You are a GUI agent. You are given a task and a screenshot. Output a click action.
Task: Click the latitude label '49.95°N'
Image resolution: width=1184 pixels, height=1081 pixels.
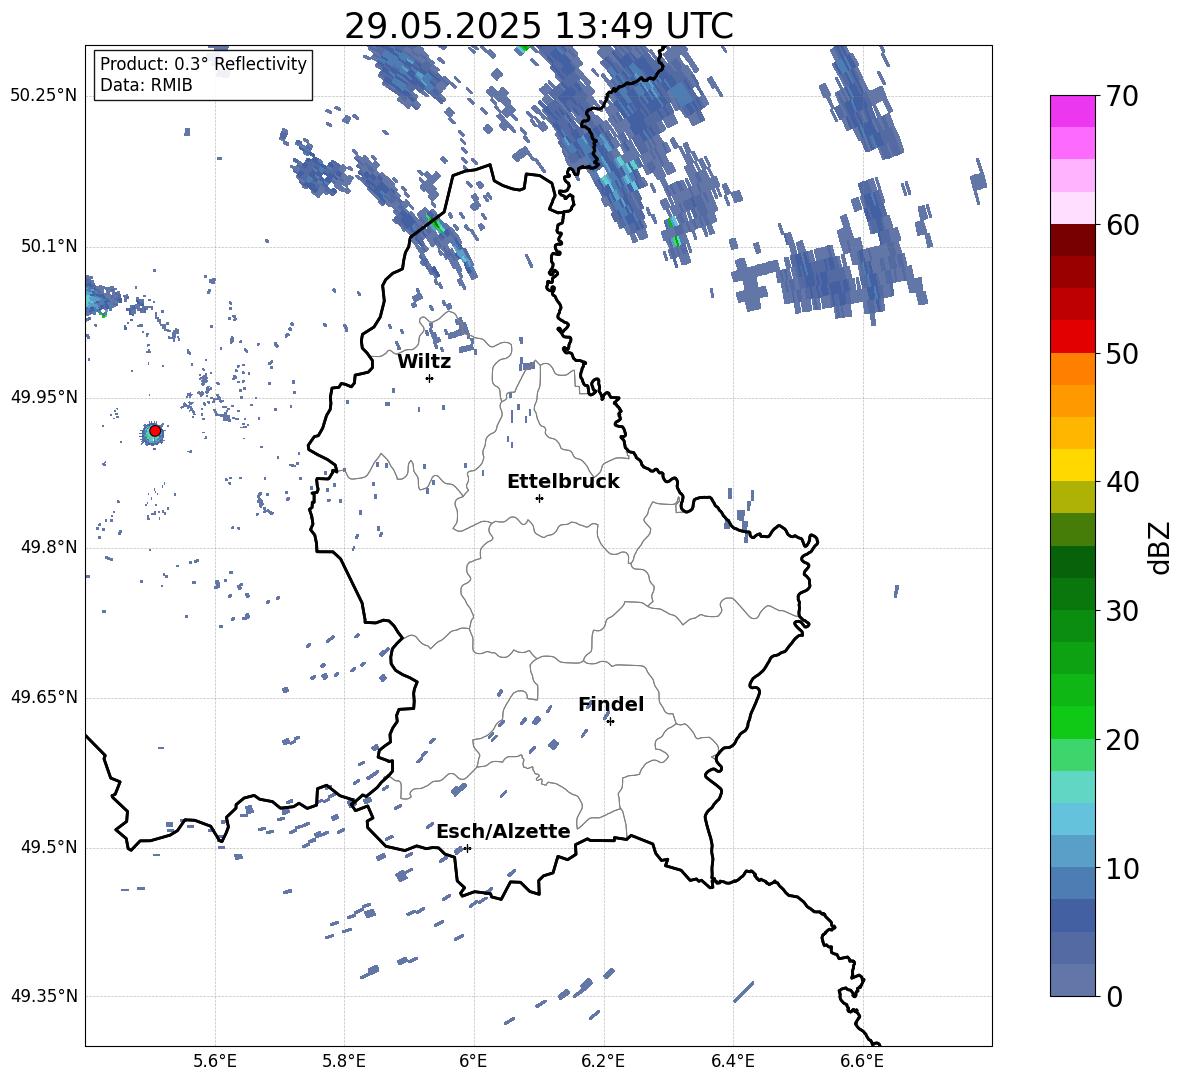44,397
